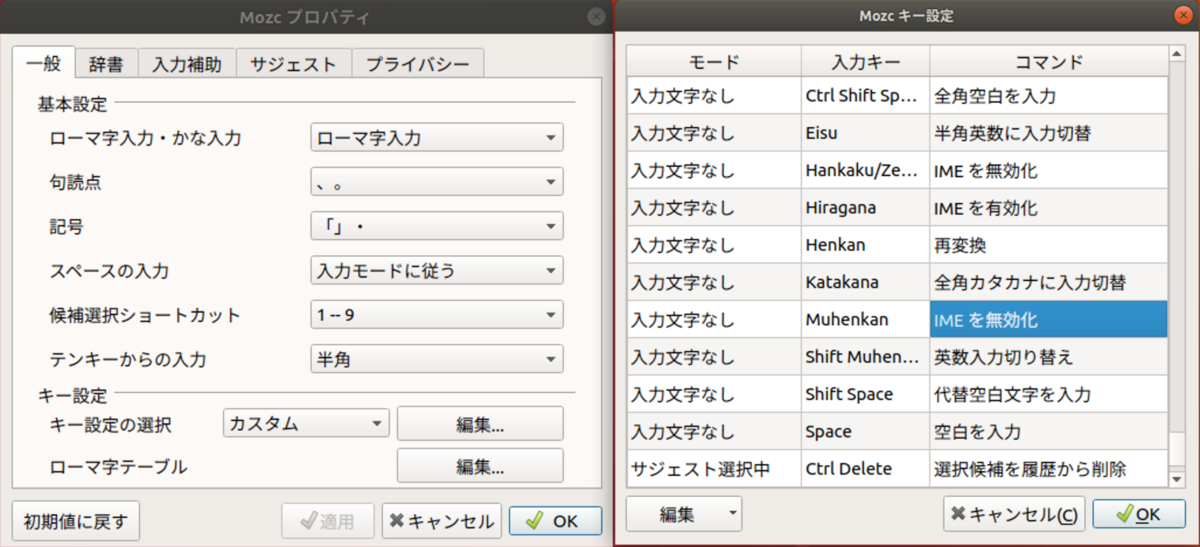This screenshot has height=547, width=1200.
Task: Click キャンセル(C) in Mozc キー設定 window
Action: point(1014,514)
